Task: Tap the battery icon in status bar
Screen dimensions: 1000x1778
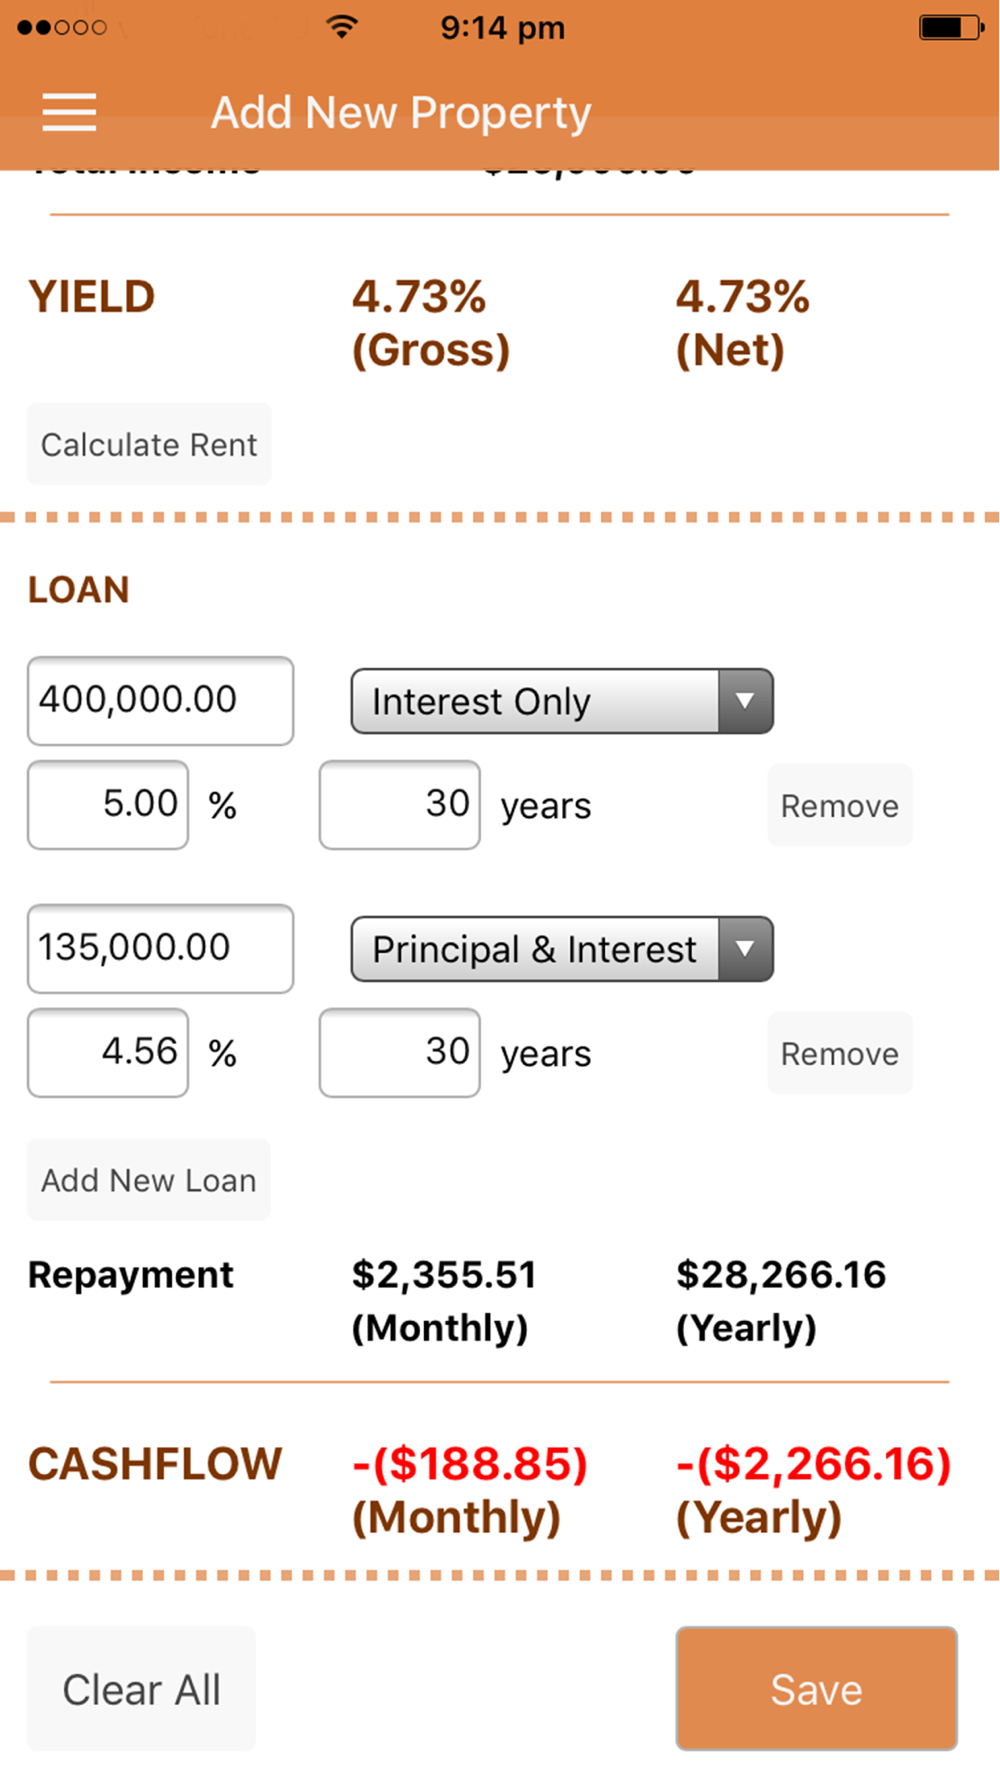Action: [x=950, y=27]
